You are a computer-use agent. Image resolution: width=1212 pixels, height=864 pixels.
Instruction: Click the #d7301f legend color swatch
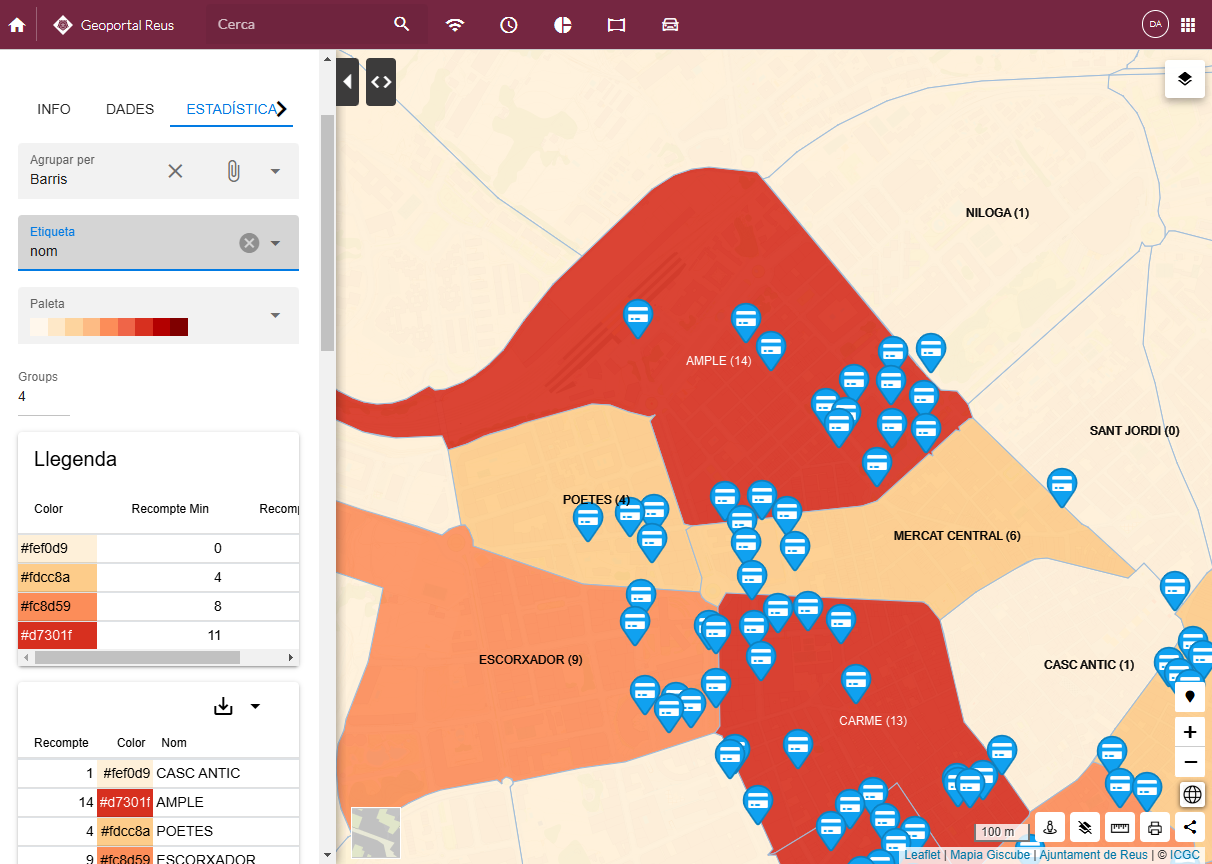[x=57, y=635]
